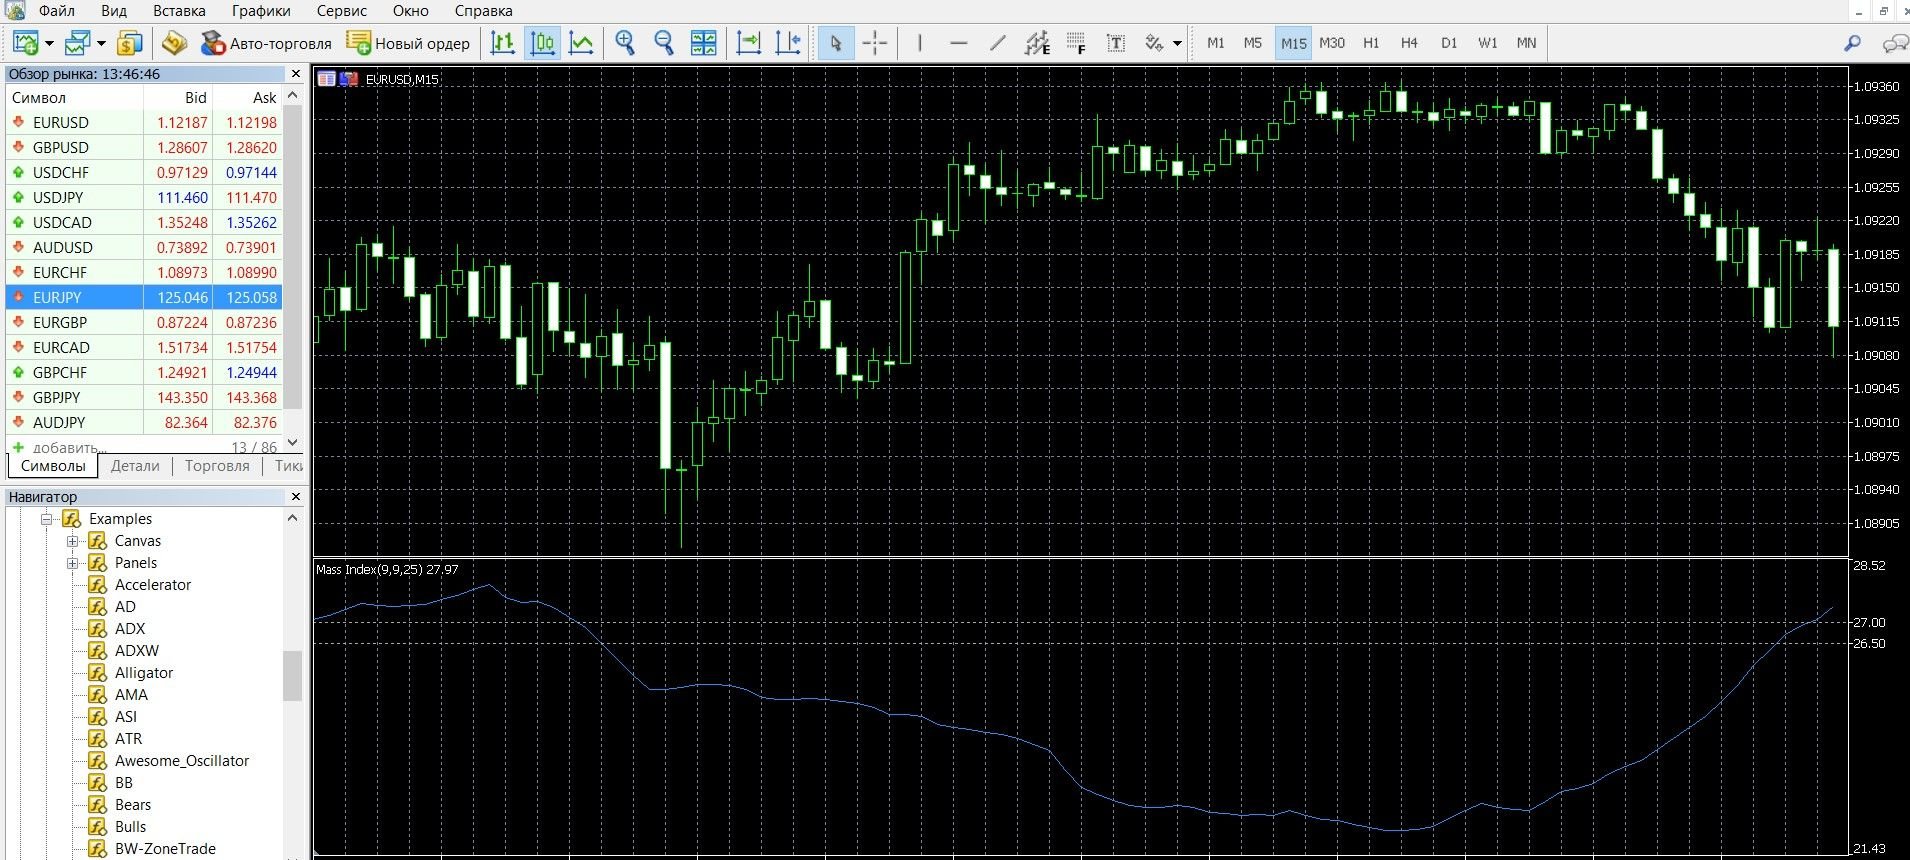
Task: Select the Alligator indicator in Navigator
Action: 143,673
